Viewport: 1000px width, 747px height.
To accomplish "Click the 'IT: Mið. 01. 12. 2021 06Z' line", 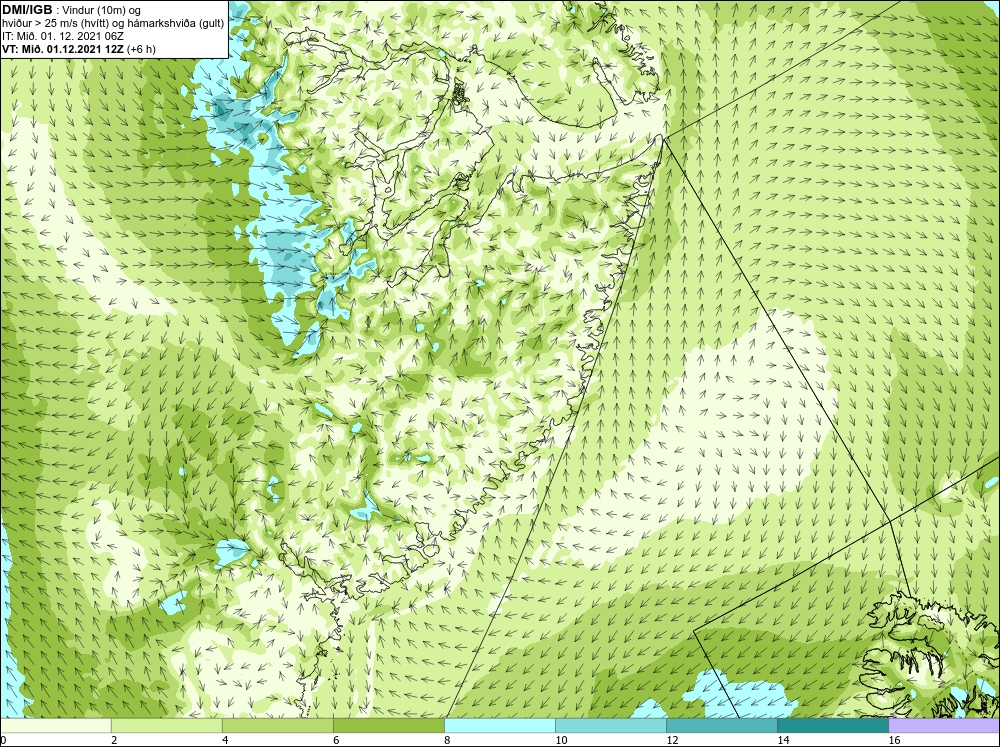I will (62, 36).
